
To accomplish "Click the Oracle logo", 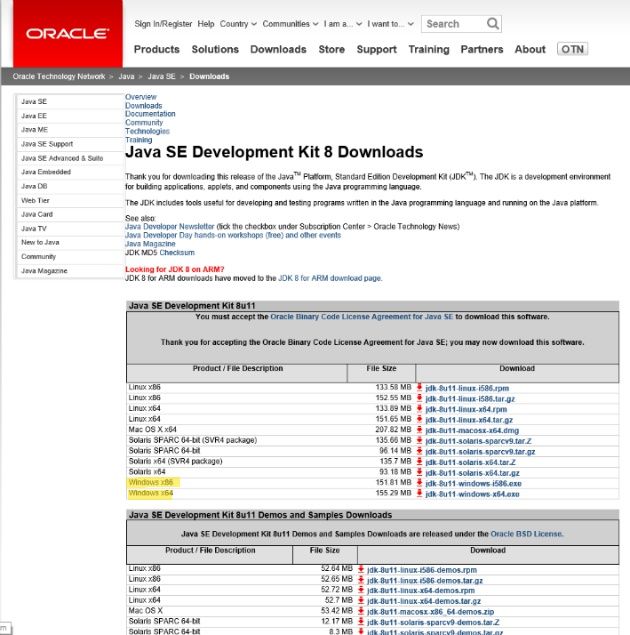I will click(68, 34).
